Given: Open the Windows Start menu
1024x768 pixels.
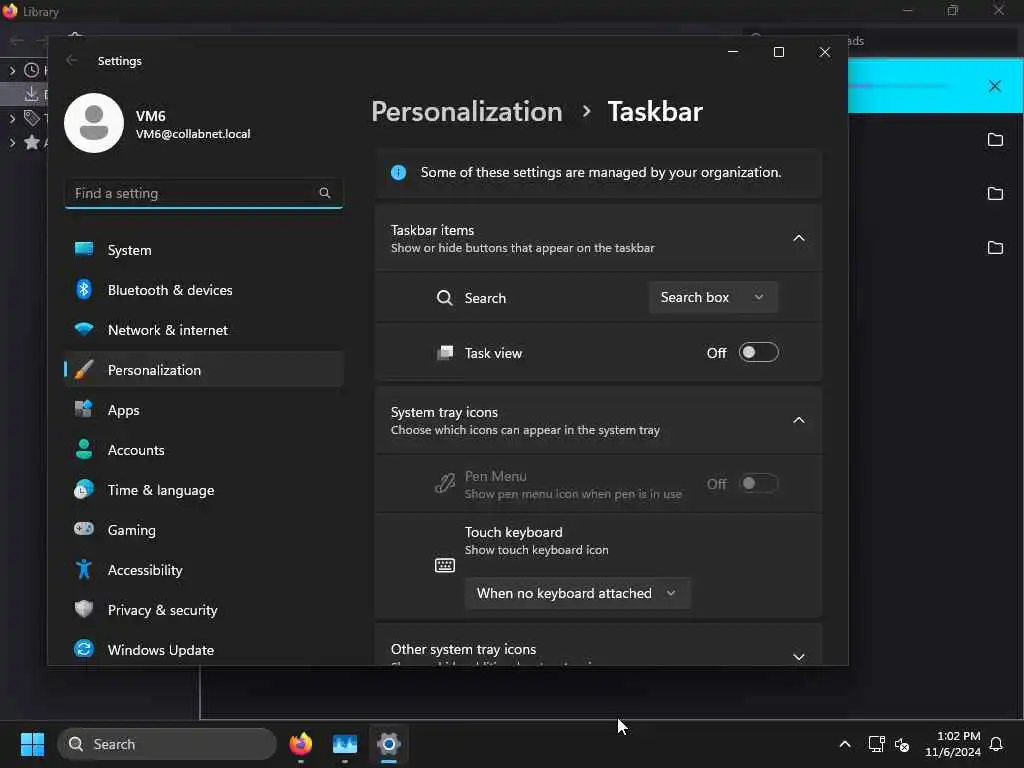Looking at the screenshot, I should 32,744.
